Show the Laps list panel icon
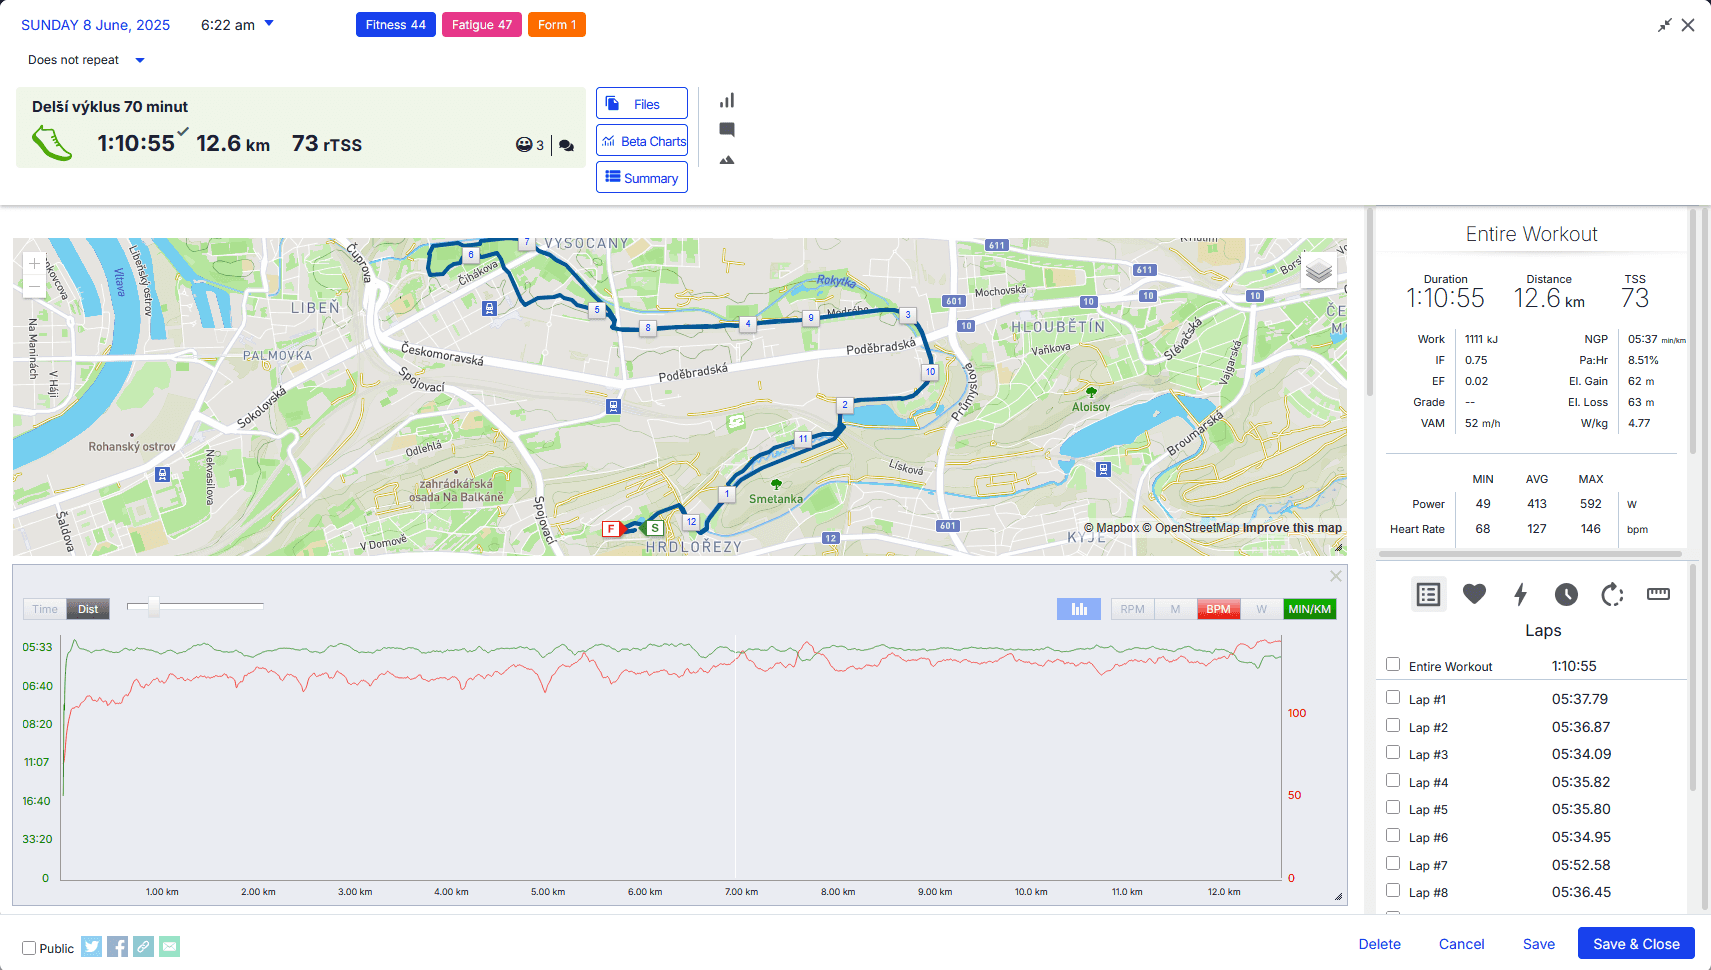The width and height of the screenshot is (1711, 970). 1428,594
